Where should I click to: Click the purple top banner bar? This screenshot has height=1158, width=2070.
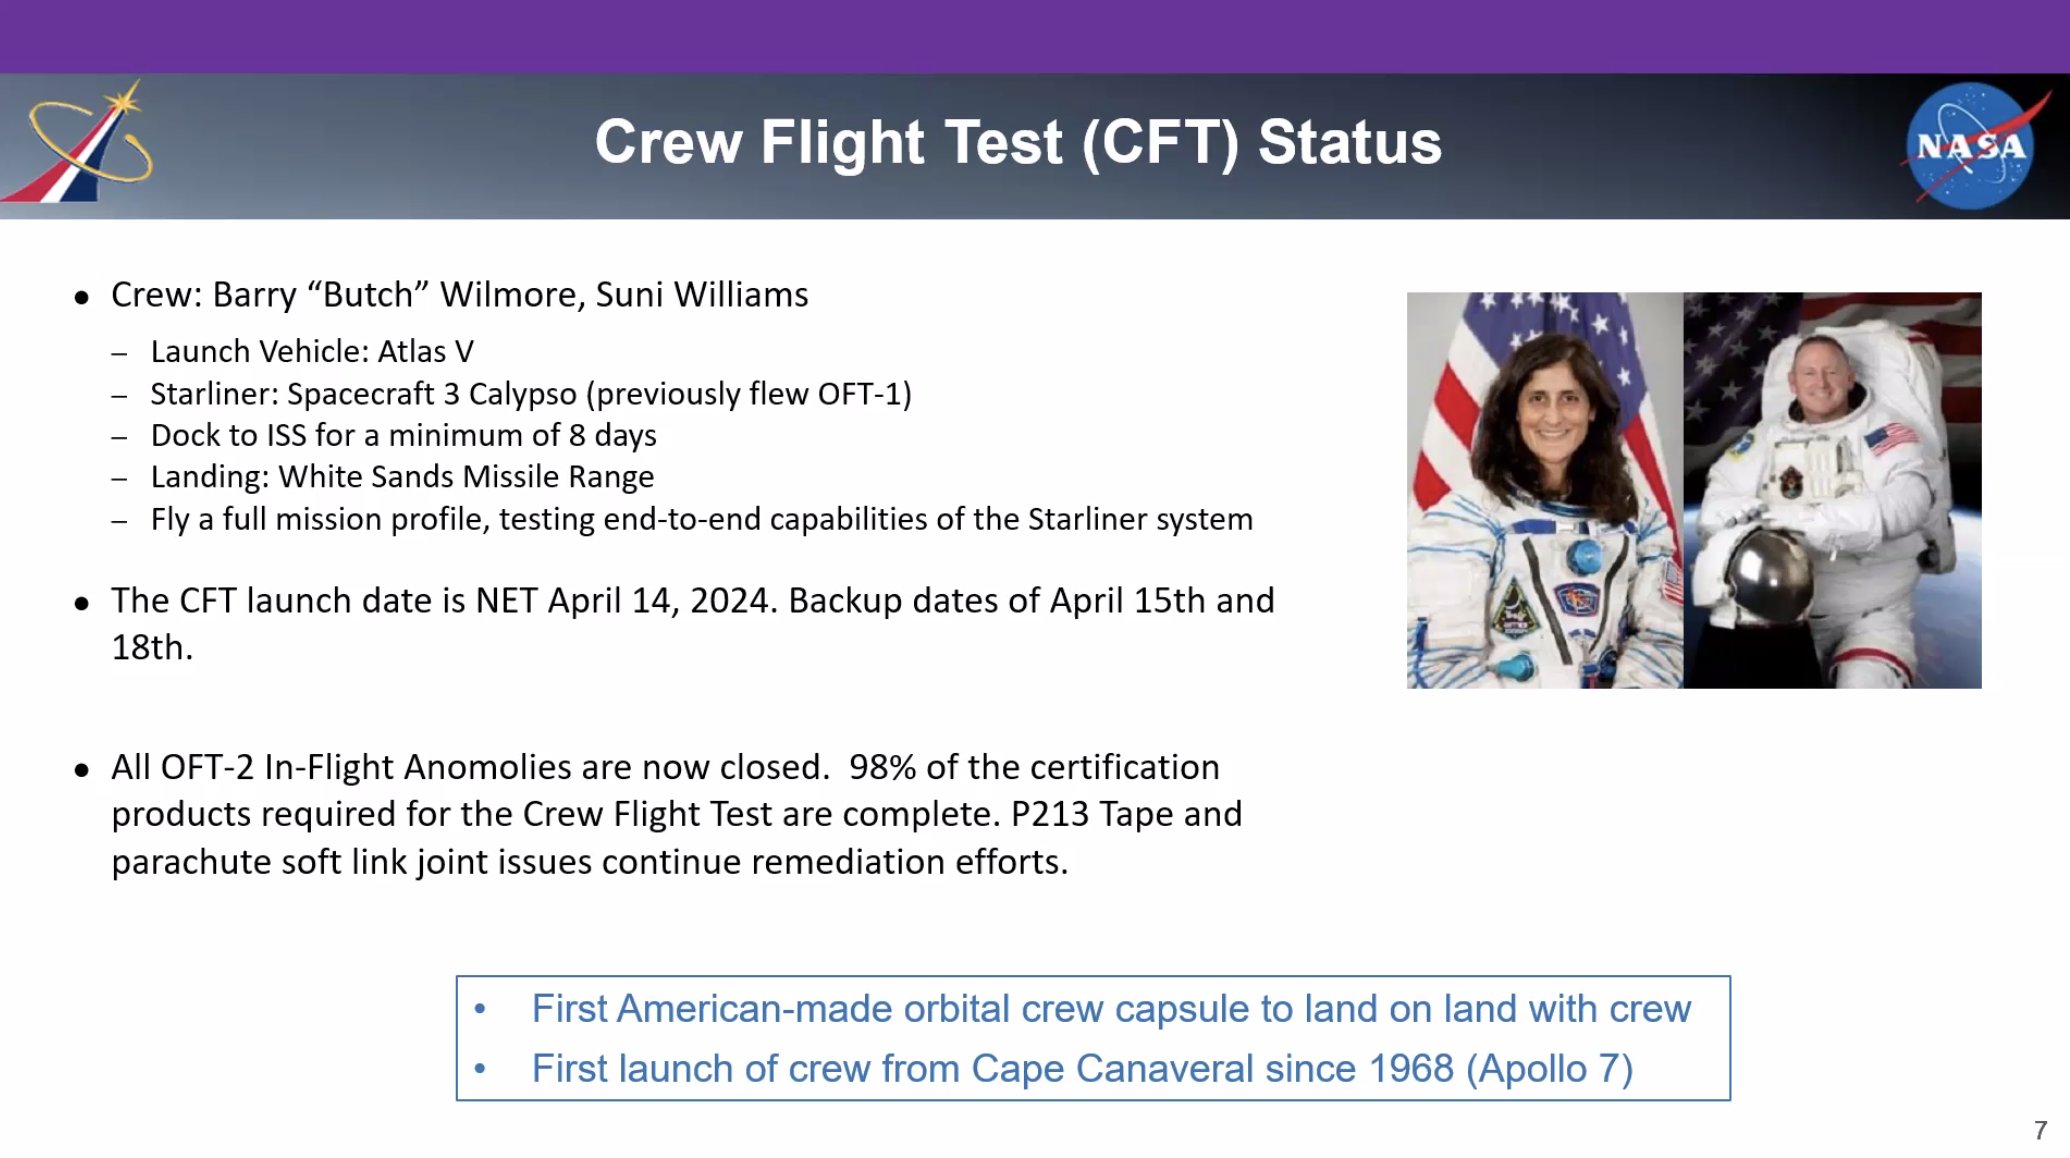pos(1035,36)
